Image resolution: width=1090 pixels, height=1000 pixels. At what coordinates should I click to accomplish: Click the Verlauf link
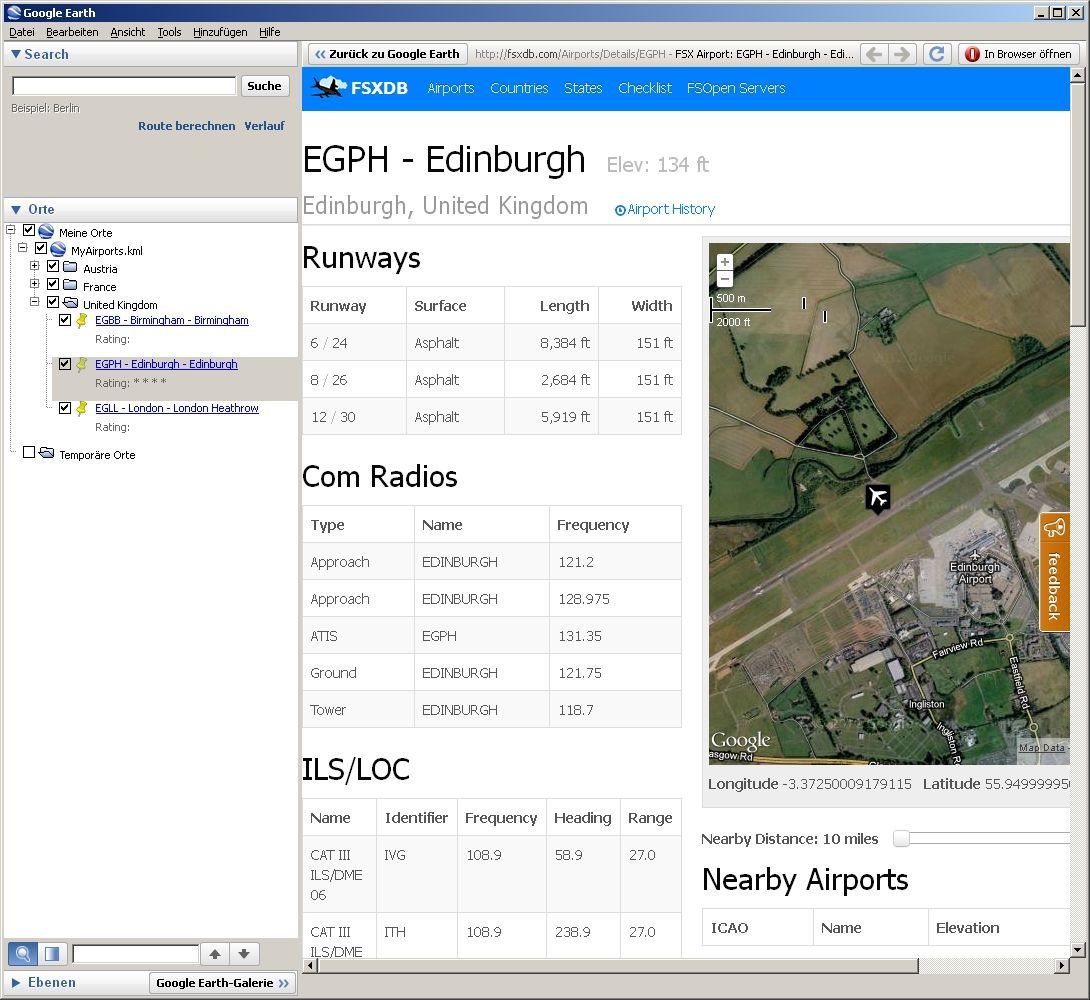(264, 126)
